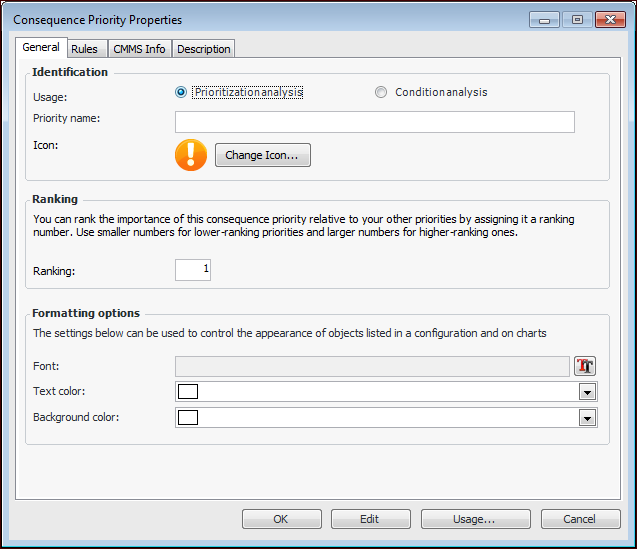
Task: Click the Text color white swatch
Action: coord(188,392)
